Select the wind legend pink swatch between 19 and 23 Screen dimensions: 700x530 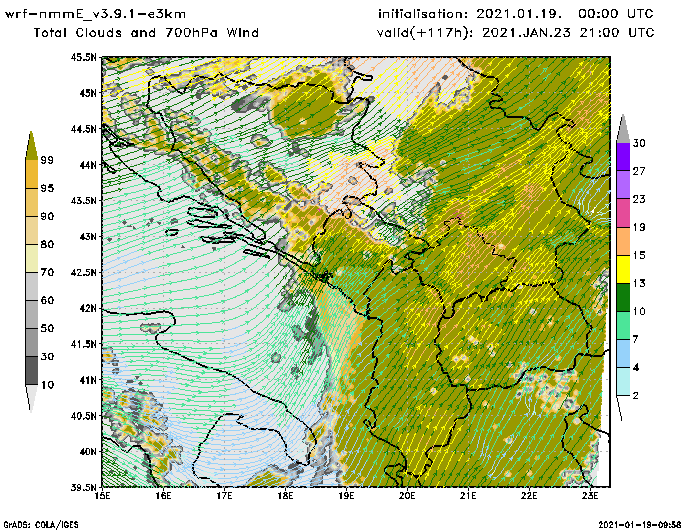click(623, 213)
